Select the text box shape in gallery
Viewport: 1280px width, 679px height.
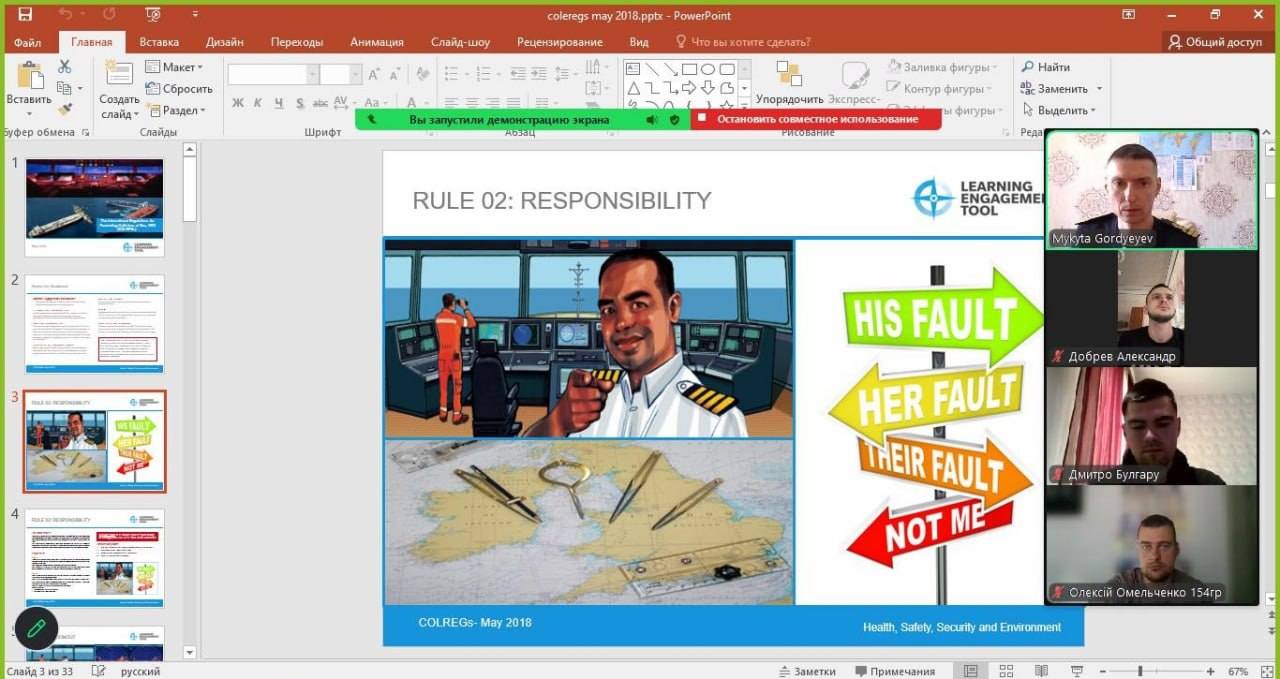coord(632,69)
